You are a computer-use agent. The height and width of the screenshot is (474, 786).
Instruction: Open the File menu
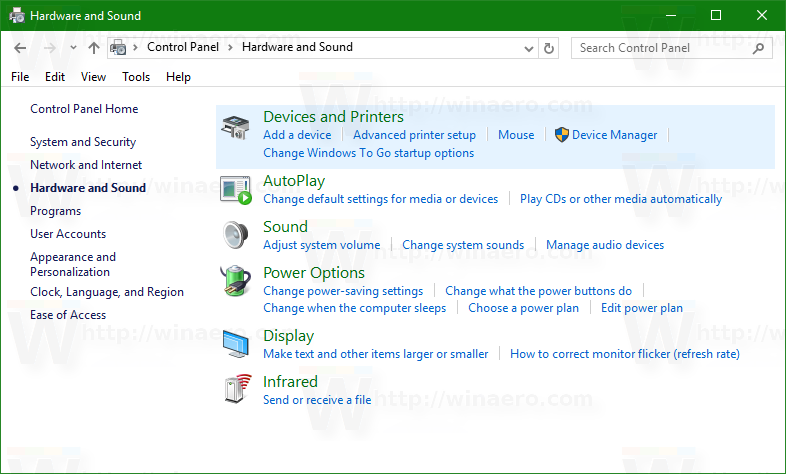click(20, 77)
